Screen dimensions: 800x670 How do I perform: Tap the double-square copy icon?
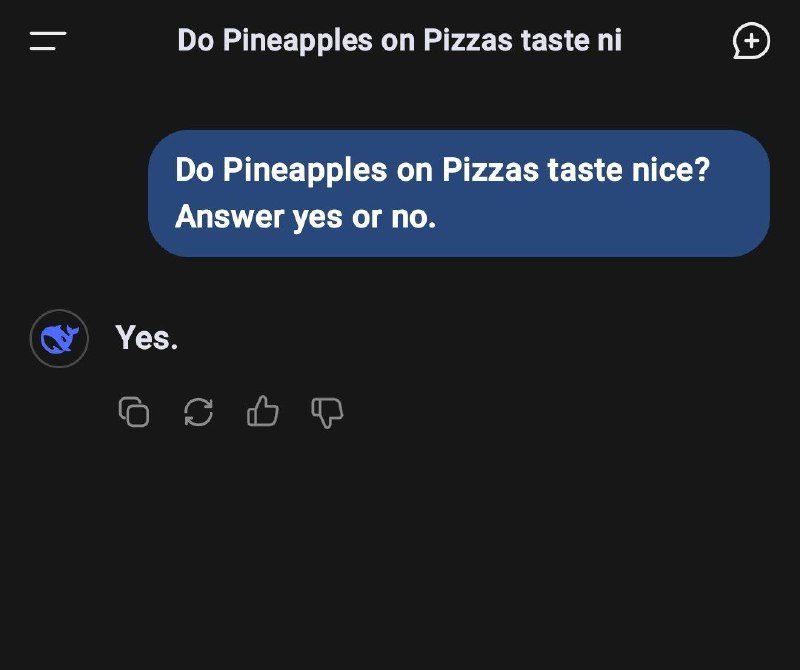point(134,412)
